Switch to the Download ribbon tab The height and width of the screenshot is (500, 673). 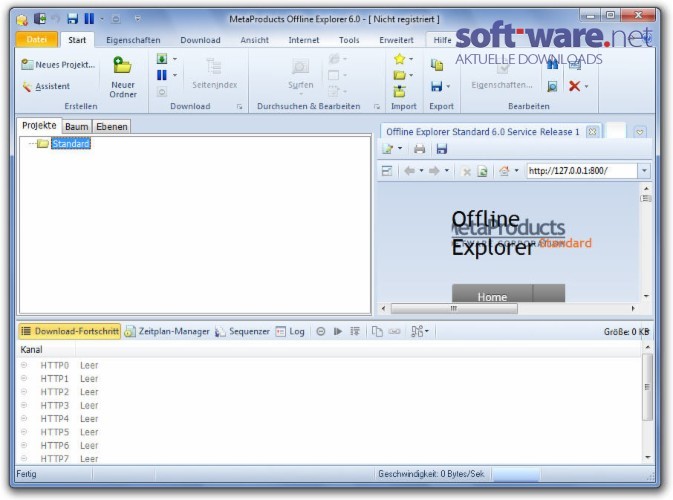(200, 40)
